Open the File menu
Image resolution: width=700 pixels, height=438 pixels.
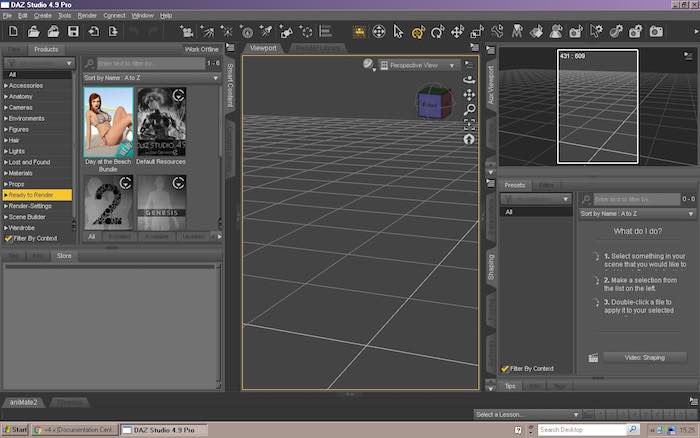click(7, 16)
